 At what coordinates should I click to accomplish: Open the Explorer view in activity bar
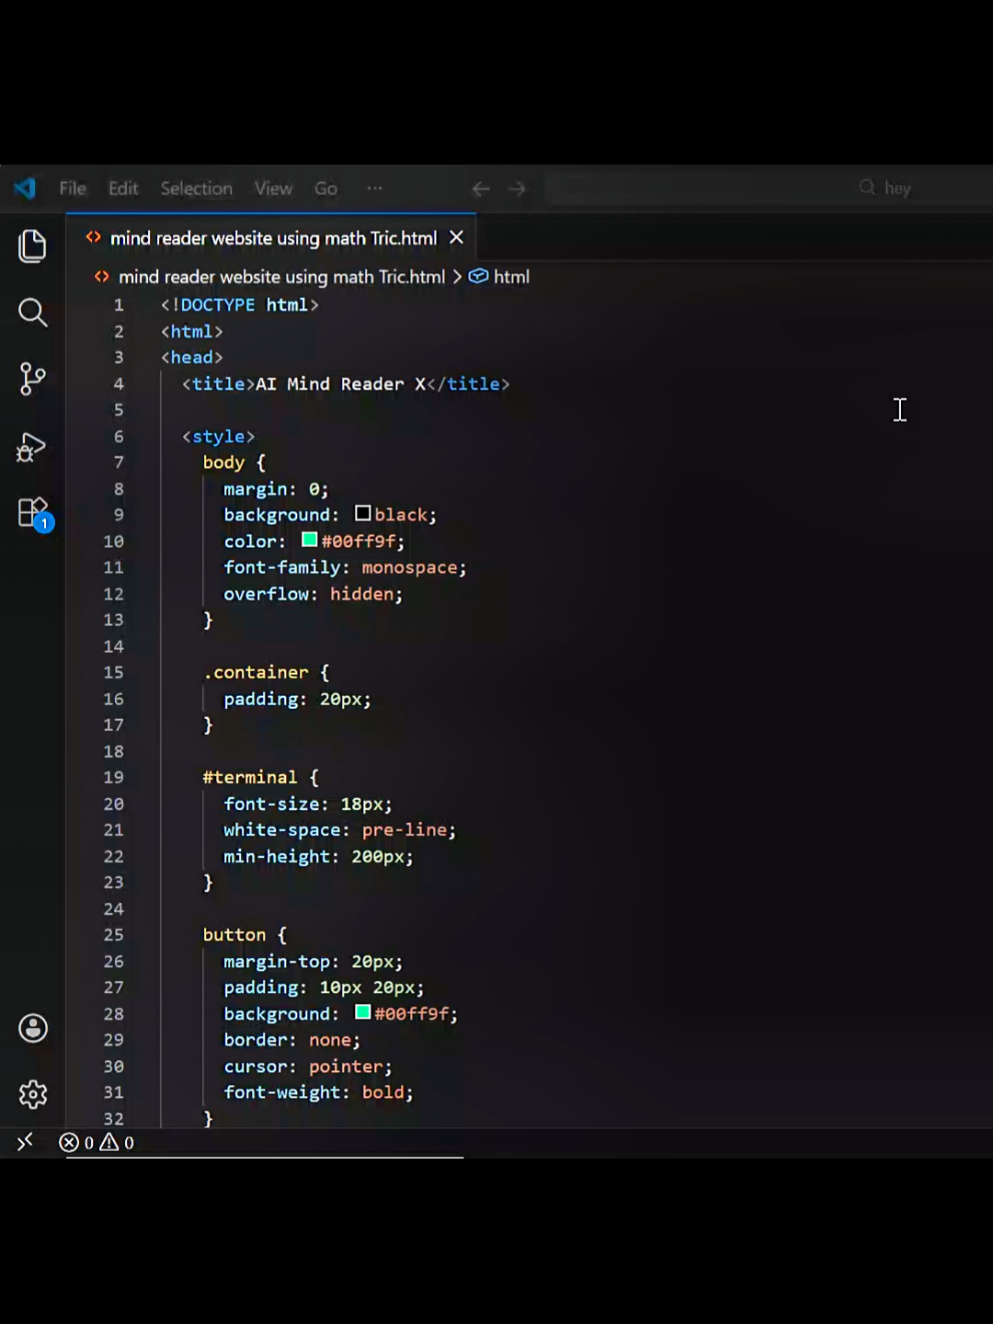pyautogui.click(x=32, y=246)
